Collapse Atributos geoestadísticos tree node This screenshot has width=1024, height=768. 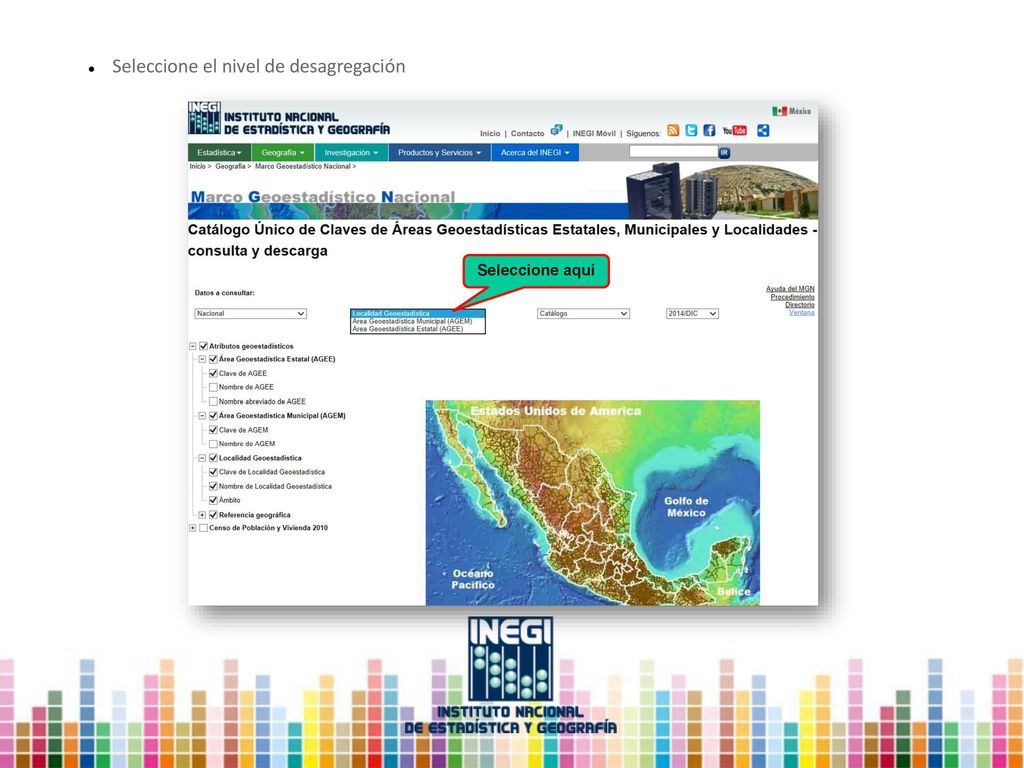tap(193, 346)
